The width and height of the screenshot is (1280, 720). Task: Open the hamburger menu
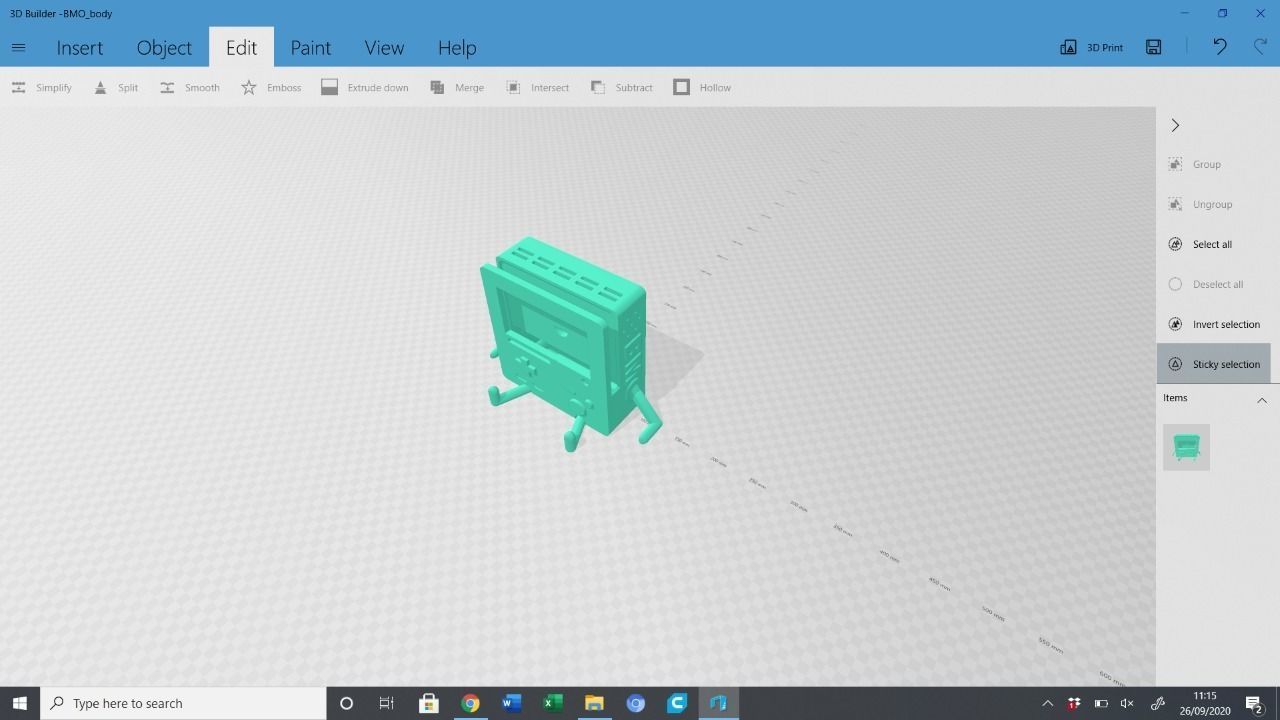click(x=18, y=47)
